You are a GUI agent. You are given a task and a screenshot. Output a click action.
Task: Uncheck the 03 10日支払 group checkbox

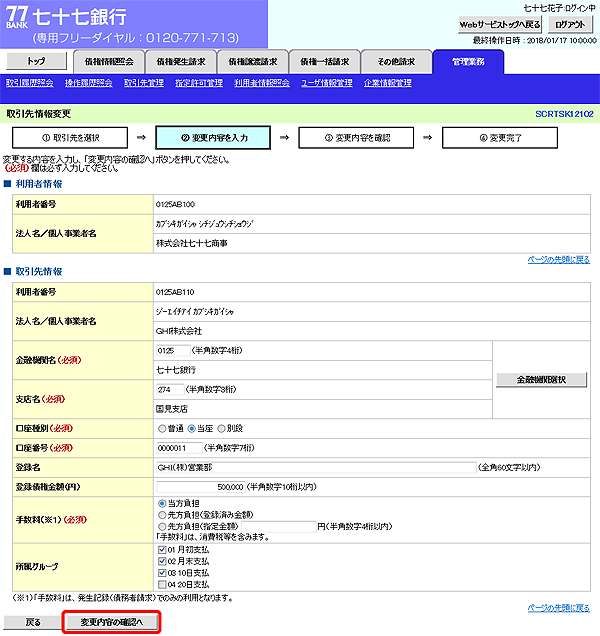162,573
